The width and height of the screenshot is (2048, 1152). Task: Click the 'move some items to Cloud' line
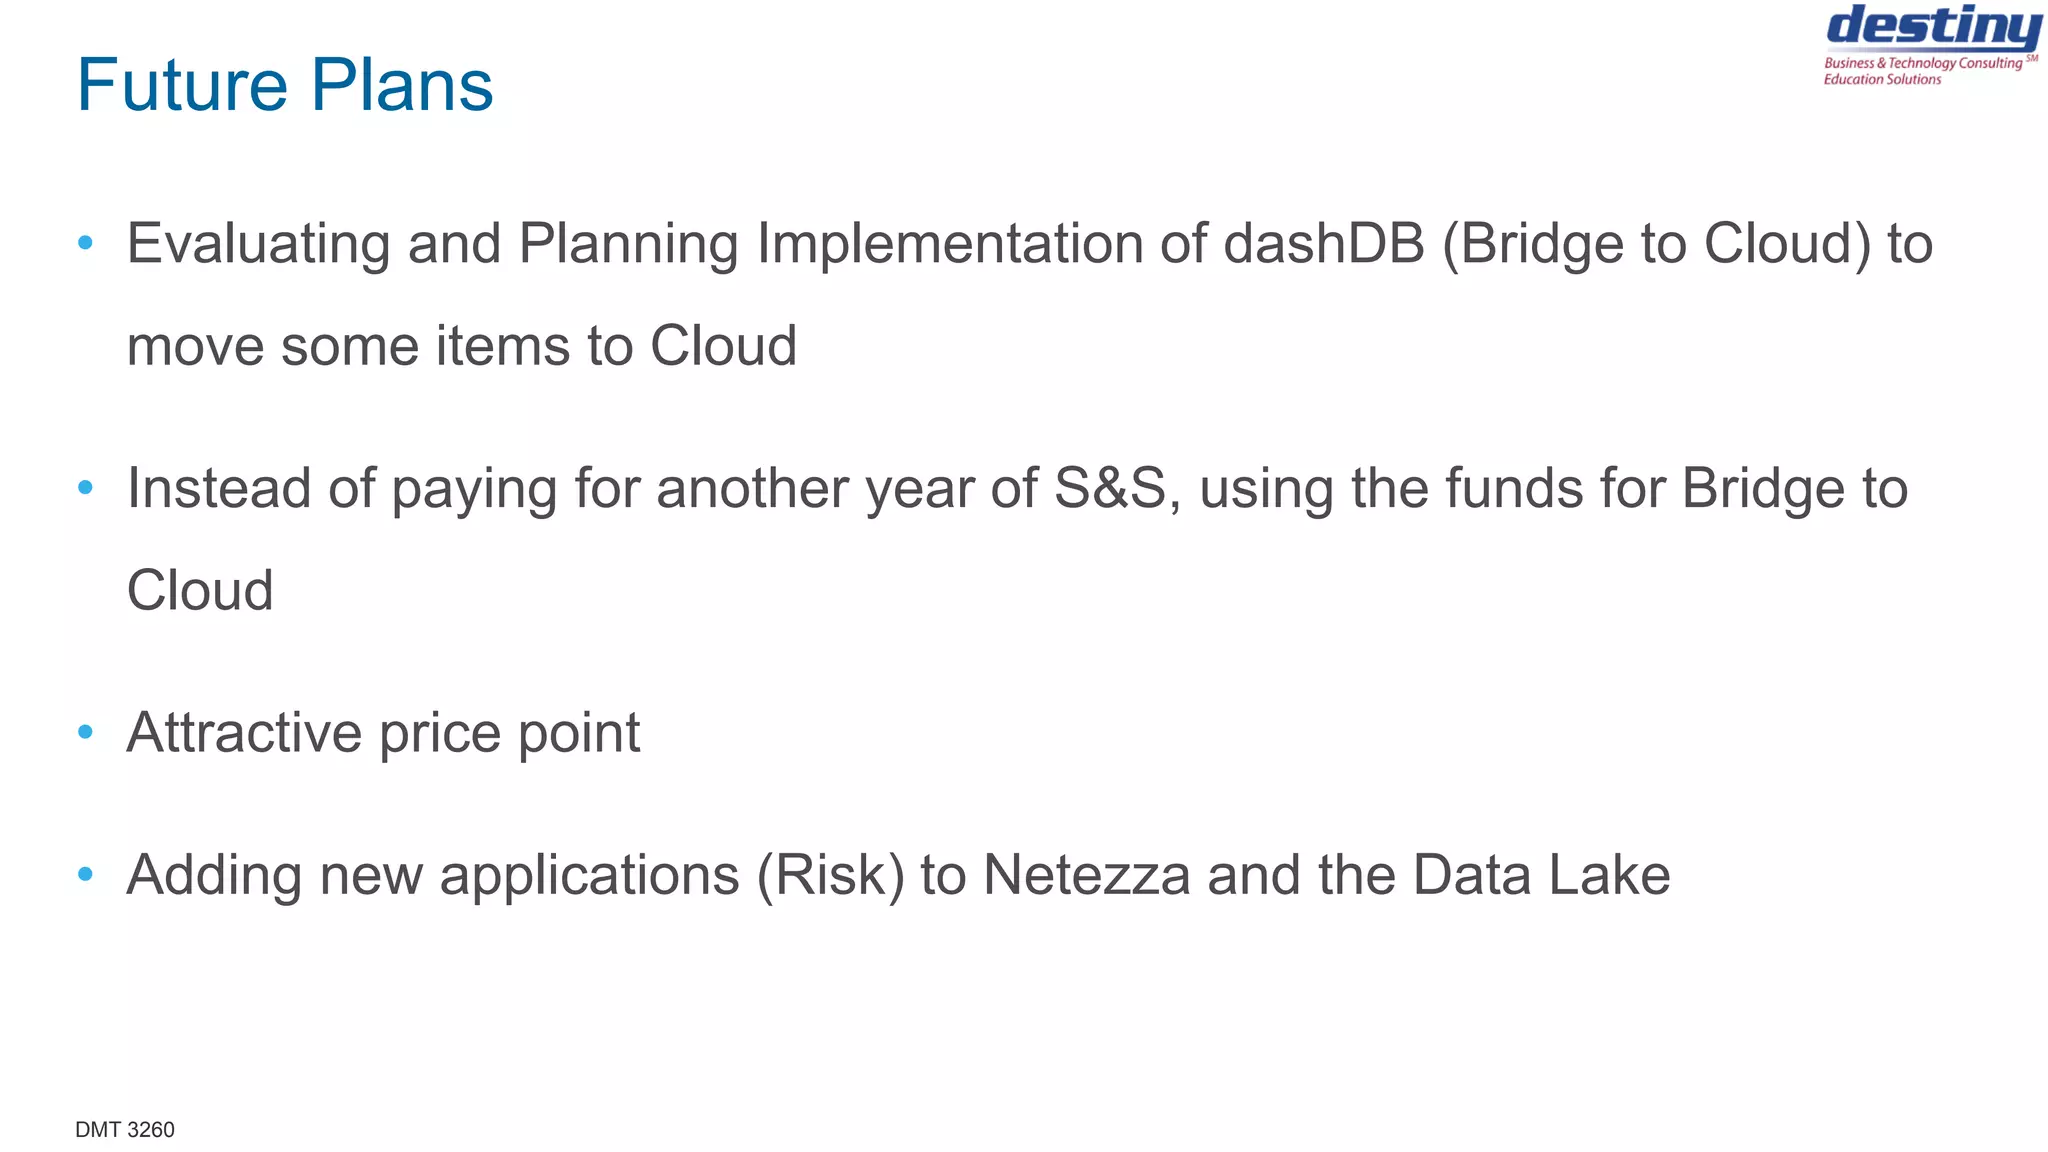tap(461, 346)
